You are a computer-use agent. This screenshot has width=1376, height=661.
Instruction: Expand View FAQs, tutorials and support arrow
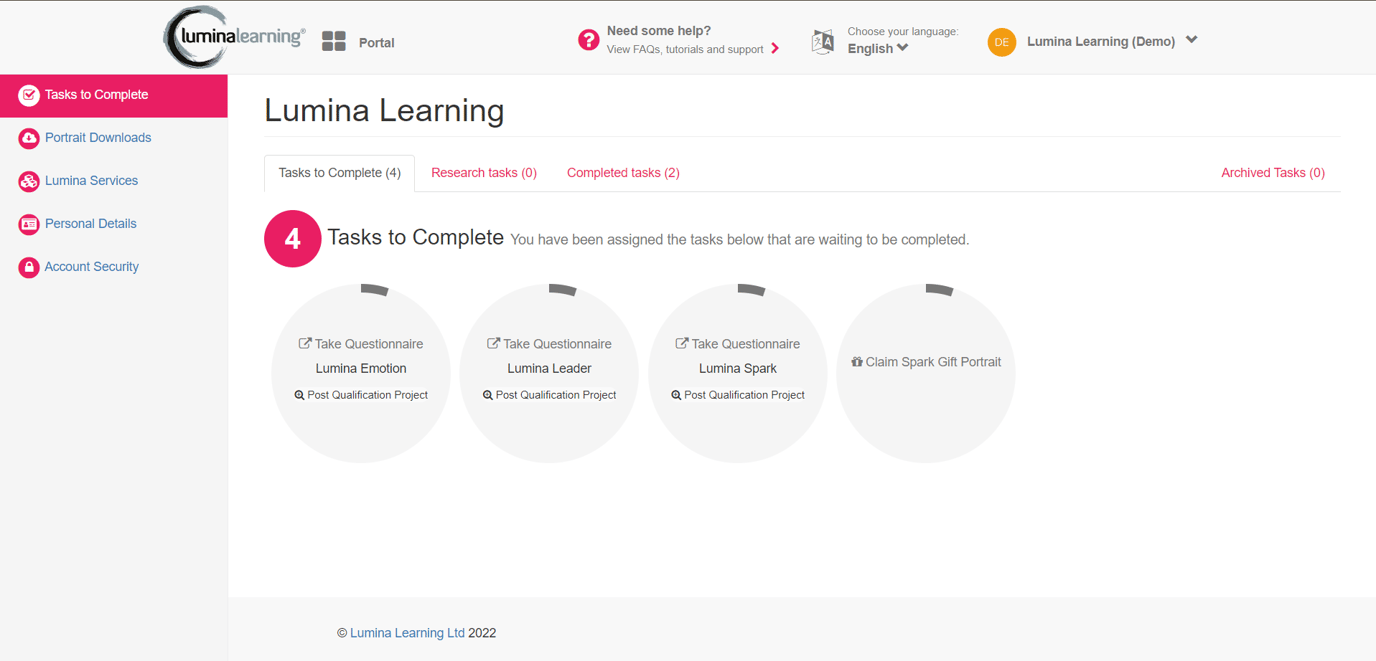775,49
